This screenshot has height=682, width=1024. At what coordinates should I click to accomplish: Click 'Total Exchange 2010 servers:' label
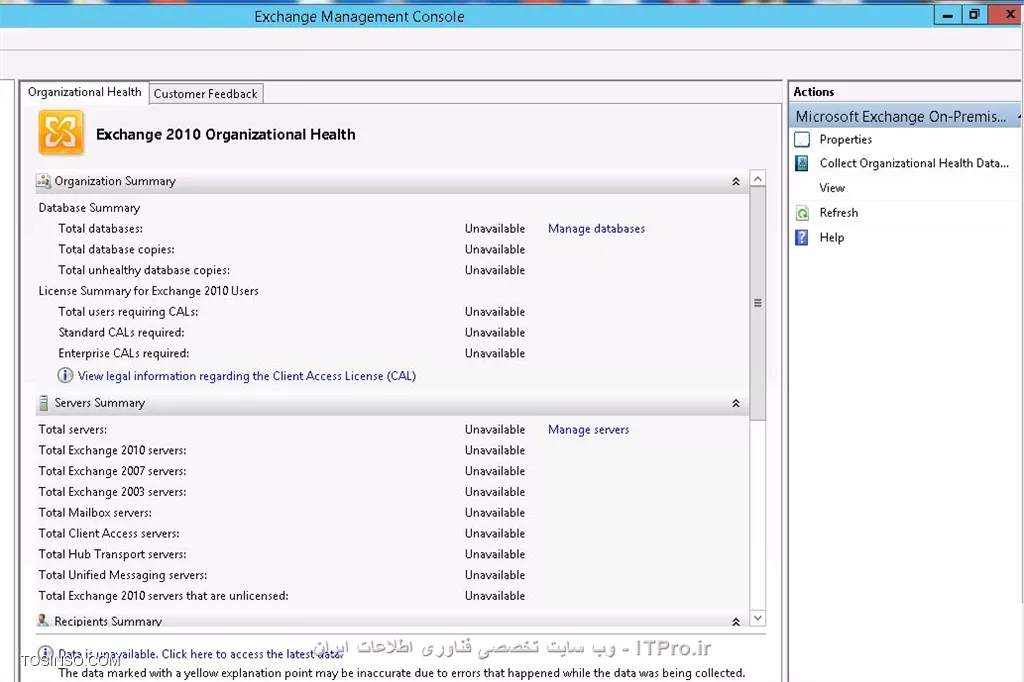[x=112, y=451]
